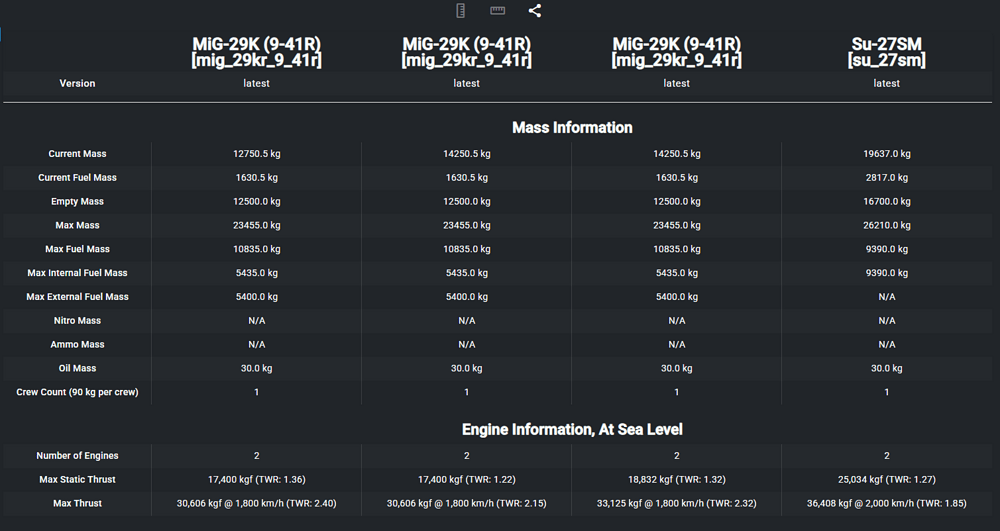Image resolution: width=1000 pixels, height=531 pixels.
Task: Click the Max Static Thrust row label
Action: click(77, 479)
